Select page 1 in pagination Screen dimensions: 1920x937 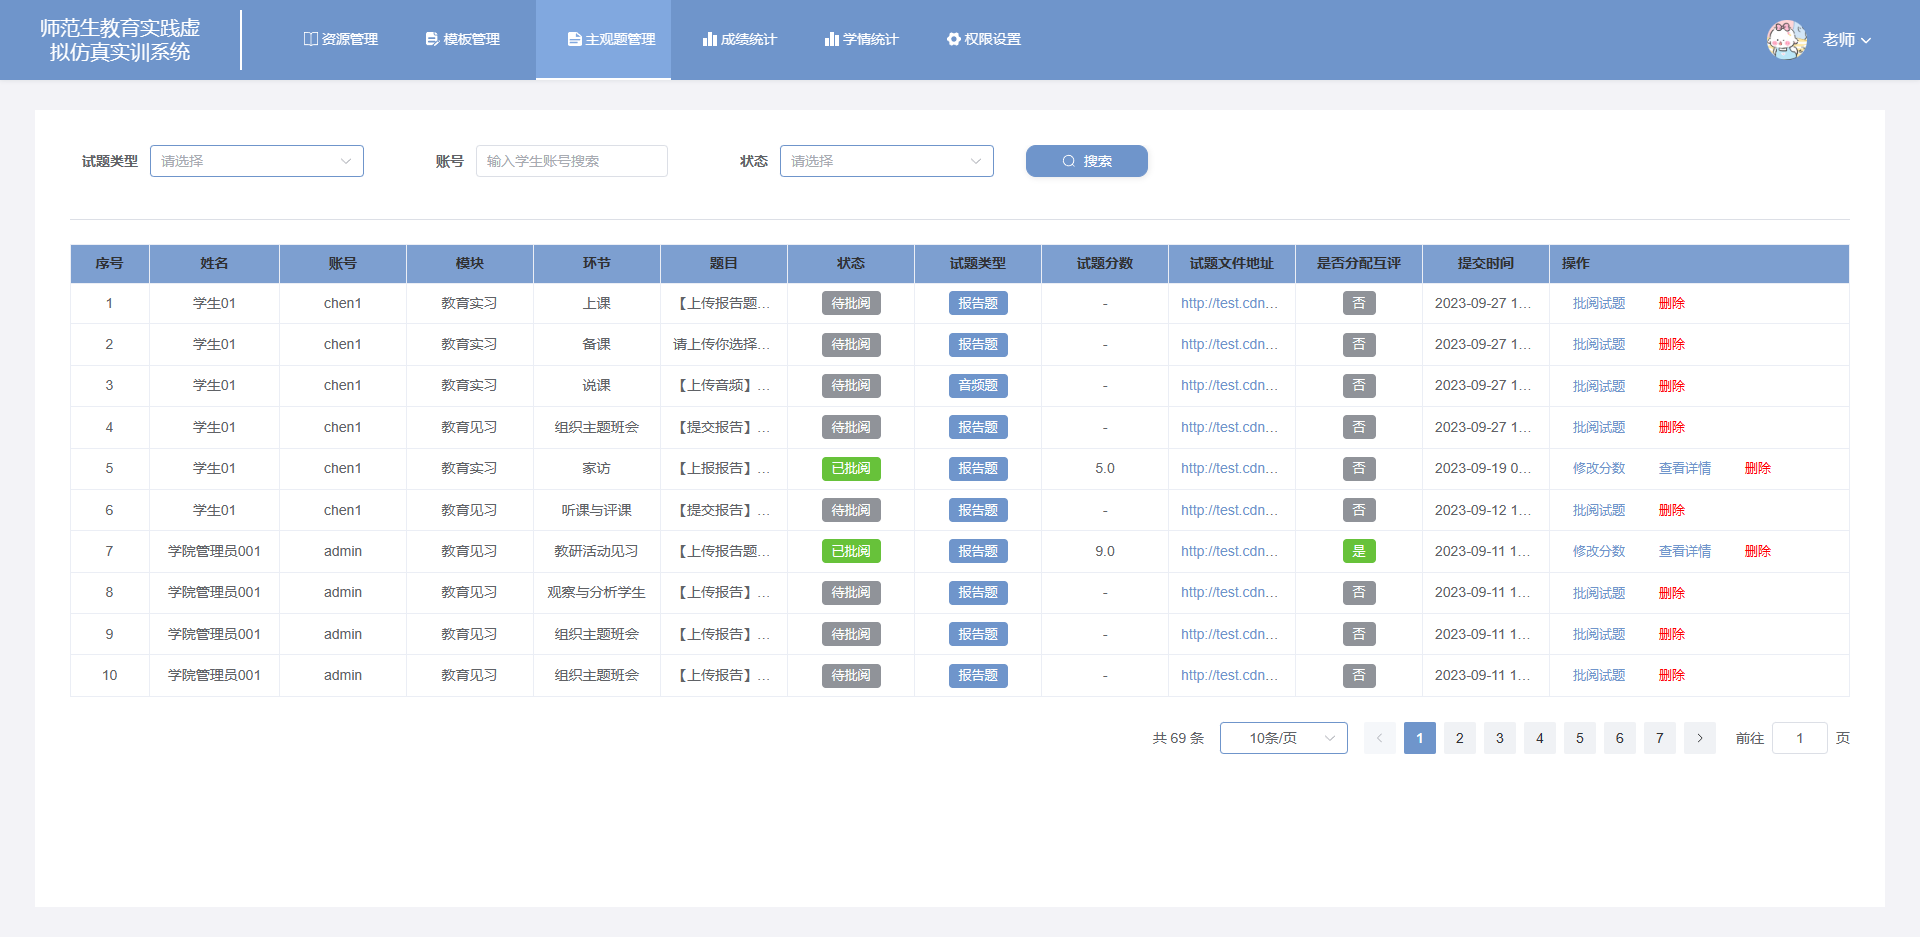tap(1420, 738)
